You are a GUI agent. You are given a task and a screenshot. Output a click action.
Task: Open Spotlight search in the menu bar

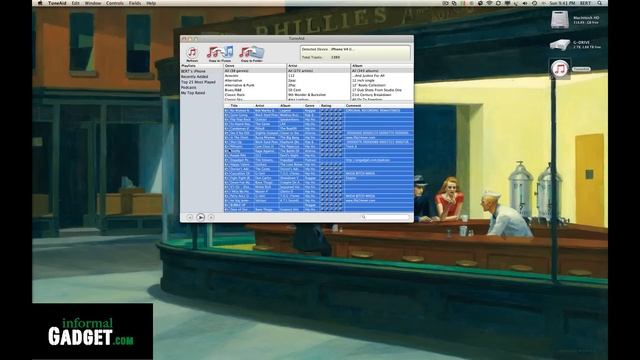[600, 3]
